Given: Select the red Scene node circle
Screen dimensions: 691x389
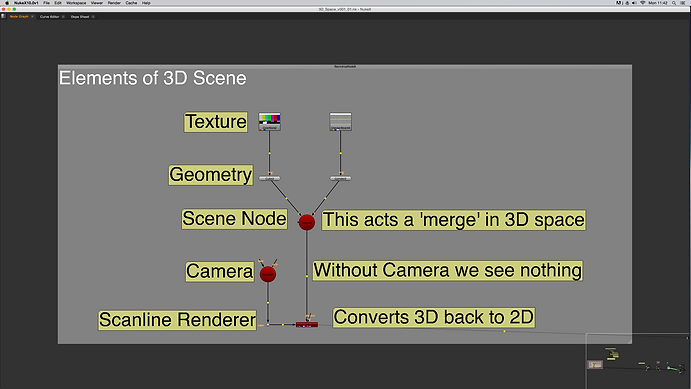Looking at the screenshot, I should point(307,222).
